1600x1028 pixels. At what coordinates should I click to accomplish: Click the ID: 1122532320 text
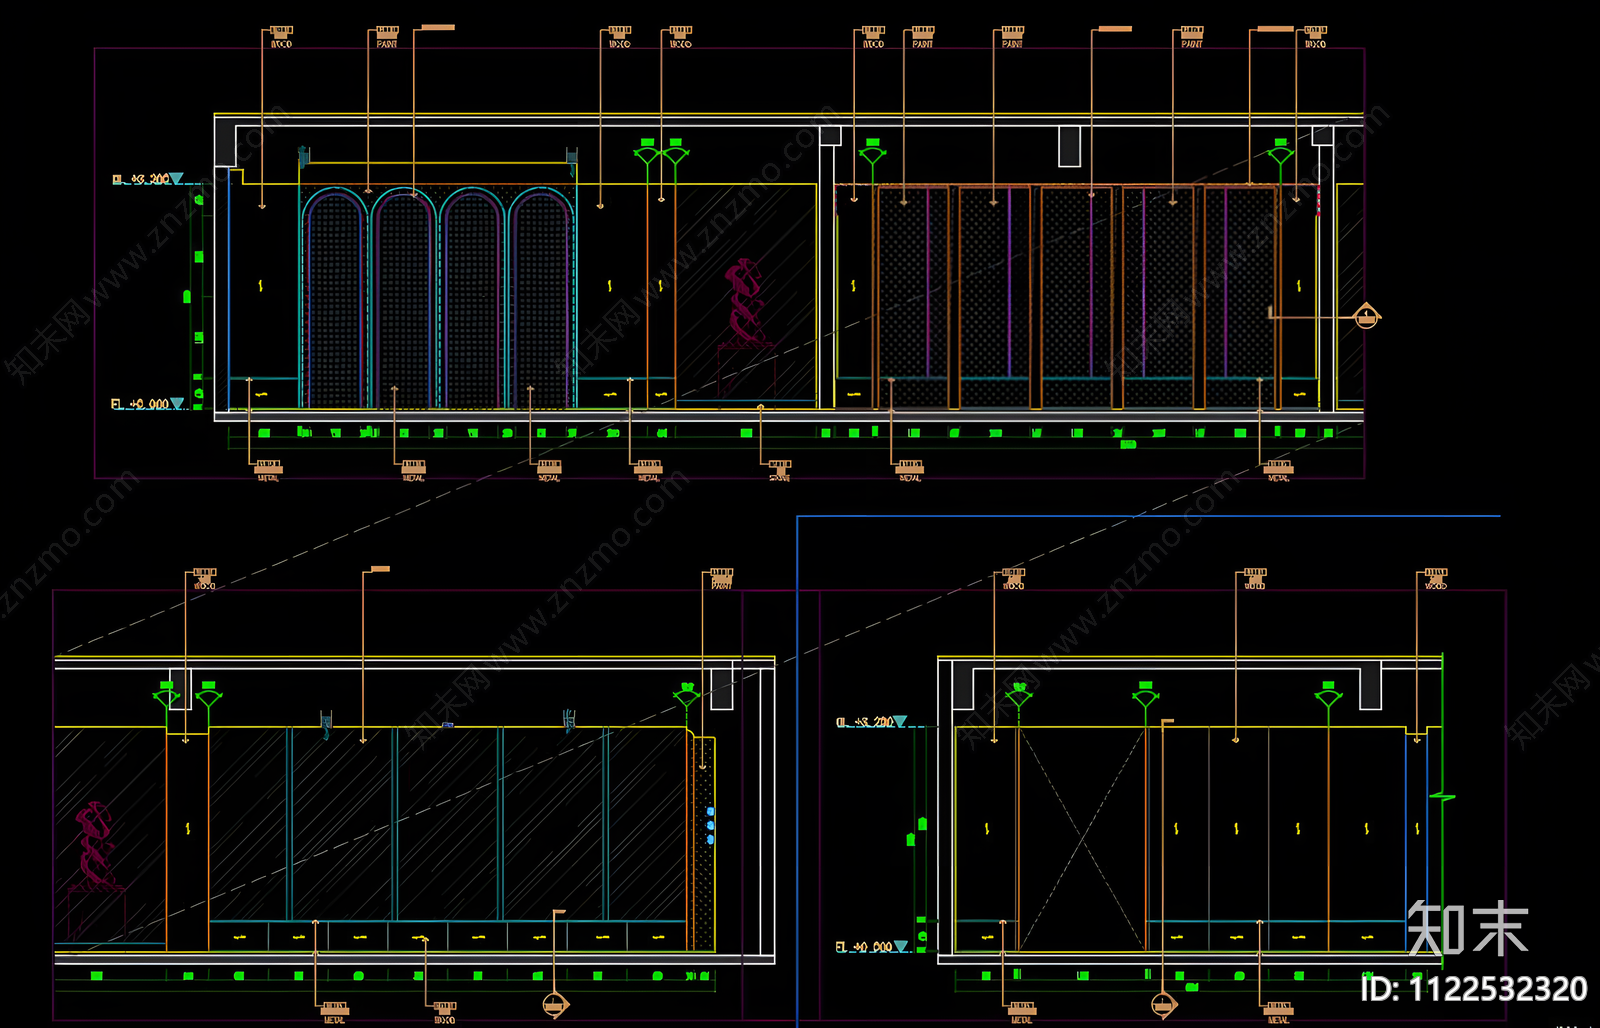pos(1474,989)
